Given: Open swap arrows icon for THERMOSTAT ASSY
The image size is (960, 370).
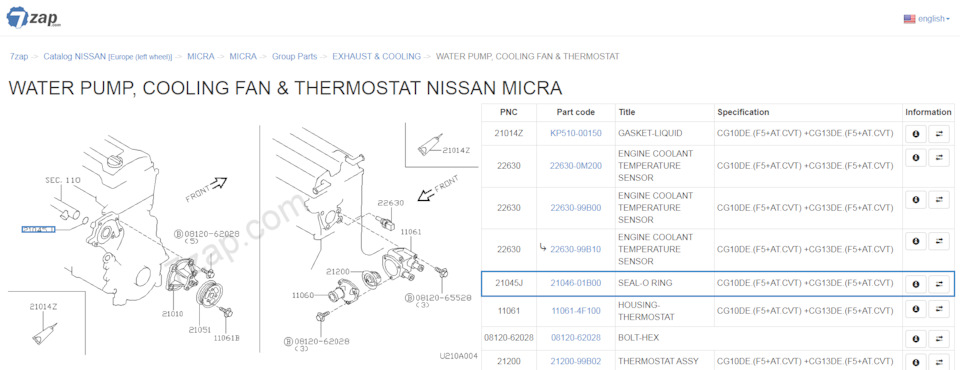Looking at the screenshot, I should pos(939,362).
